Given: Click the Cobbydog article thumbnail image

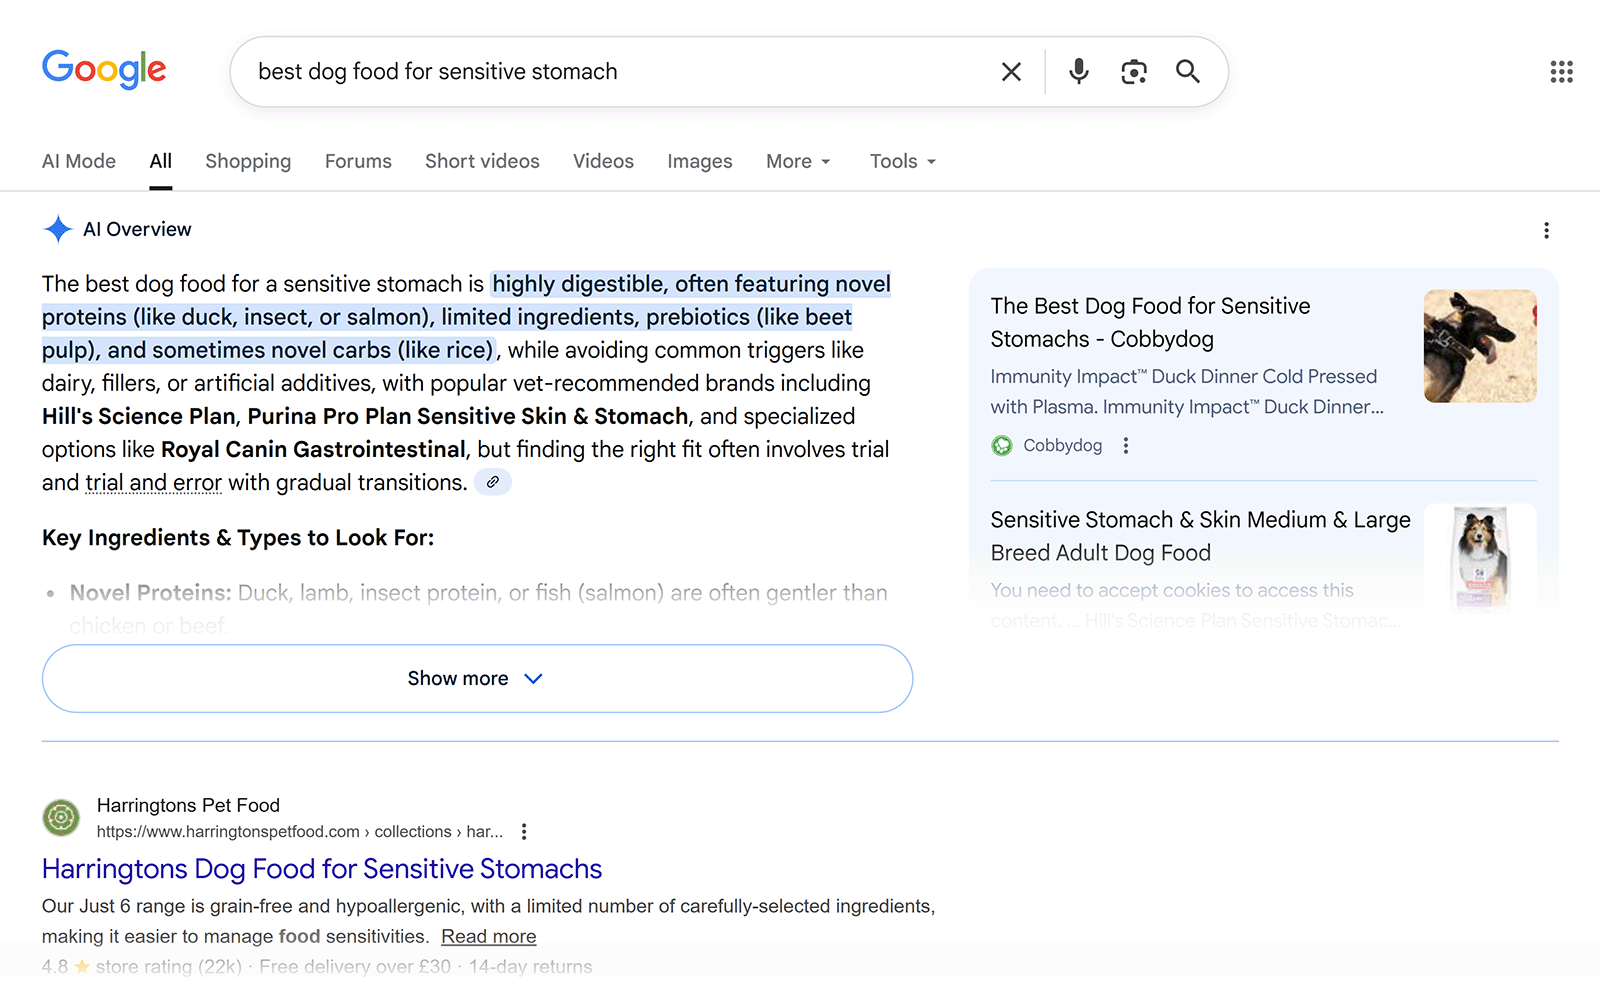Looking at the screenshot, I should (x=1480, y=346).
